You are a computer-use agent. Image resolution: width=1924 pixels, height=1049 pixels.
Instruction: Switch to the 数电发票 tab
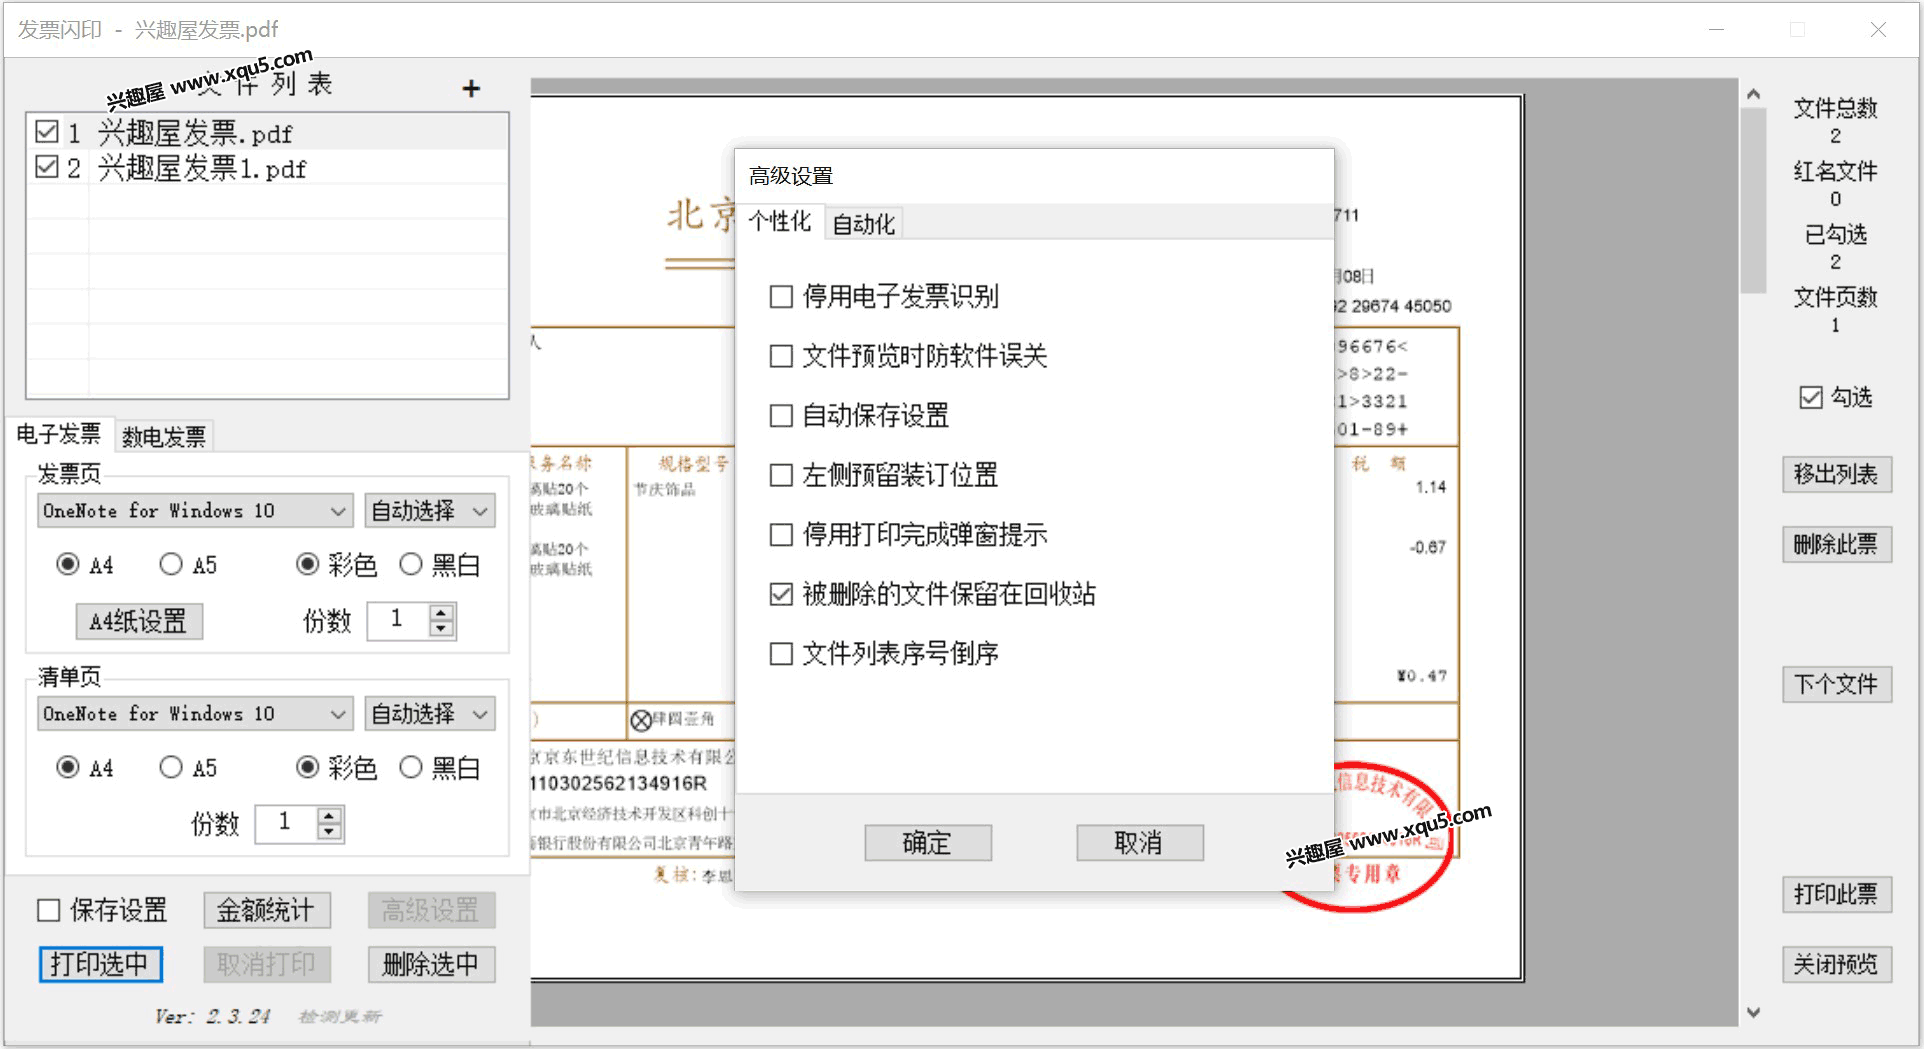point(164,436)
